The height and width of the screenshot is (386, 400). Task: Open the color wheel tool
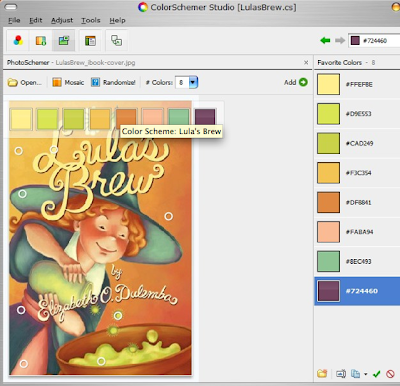(18, 41)
